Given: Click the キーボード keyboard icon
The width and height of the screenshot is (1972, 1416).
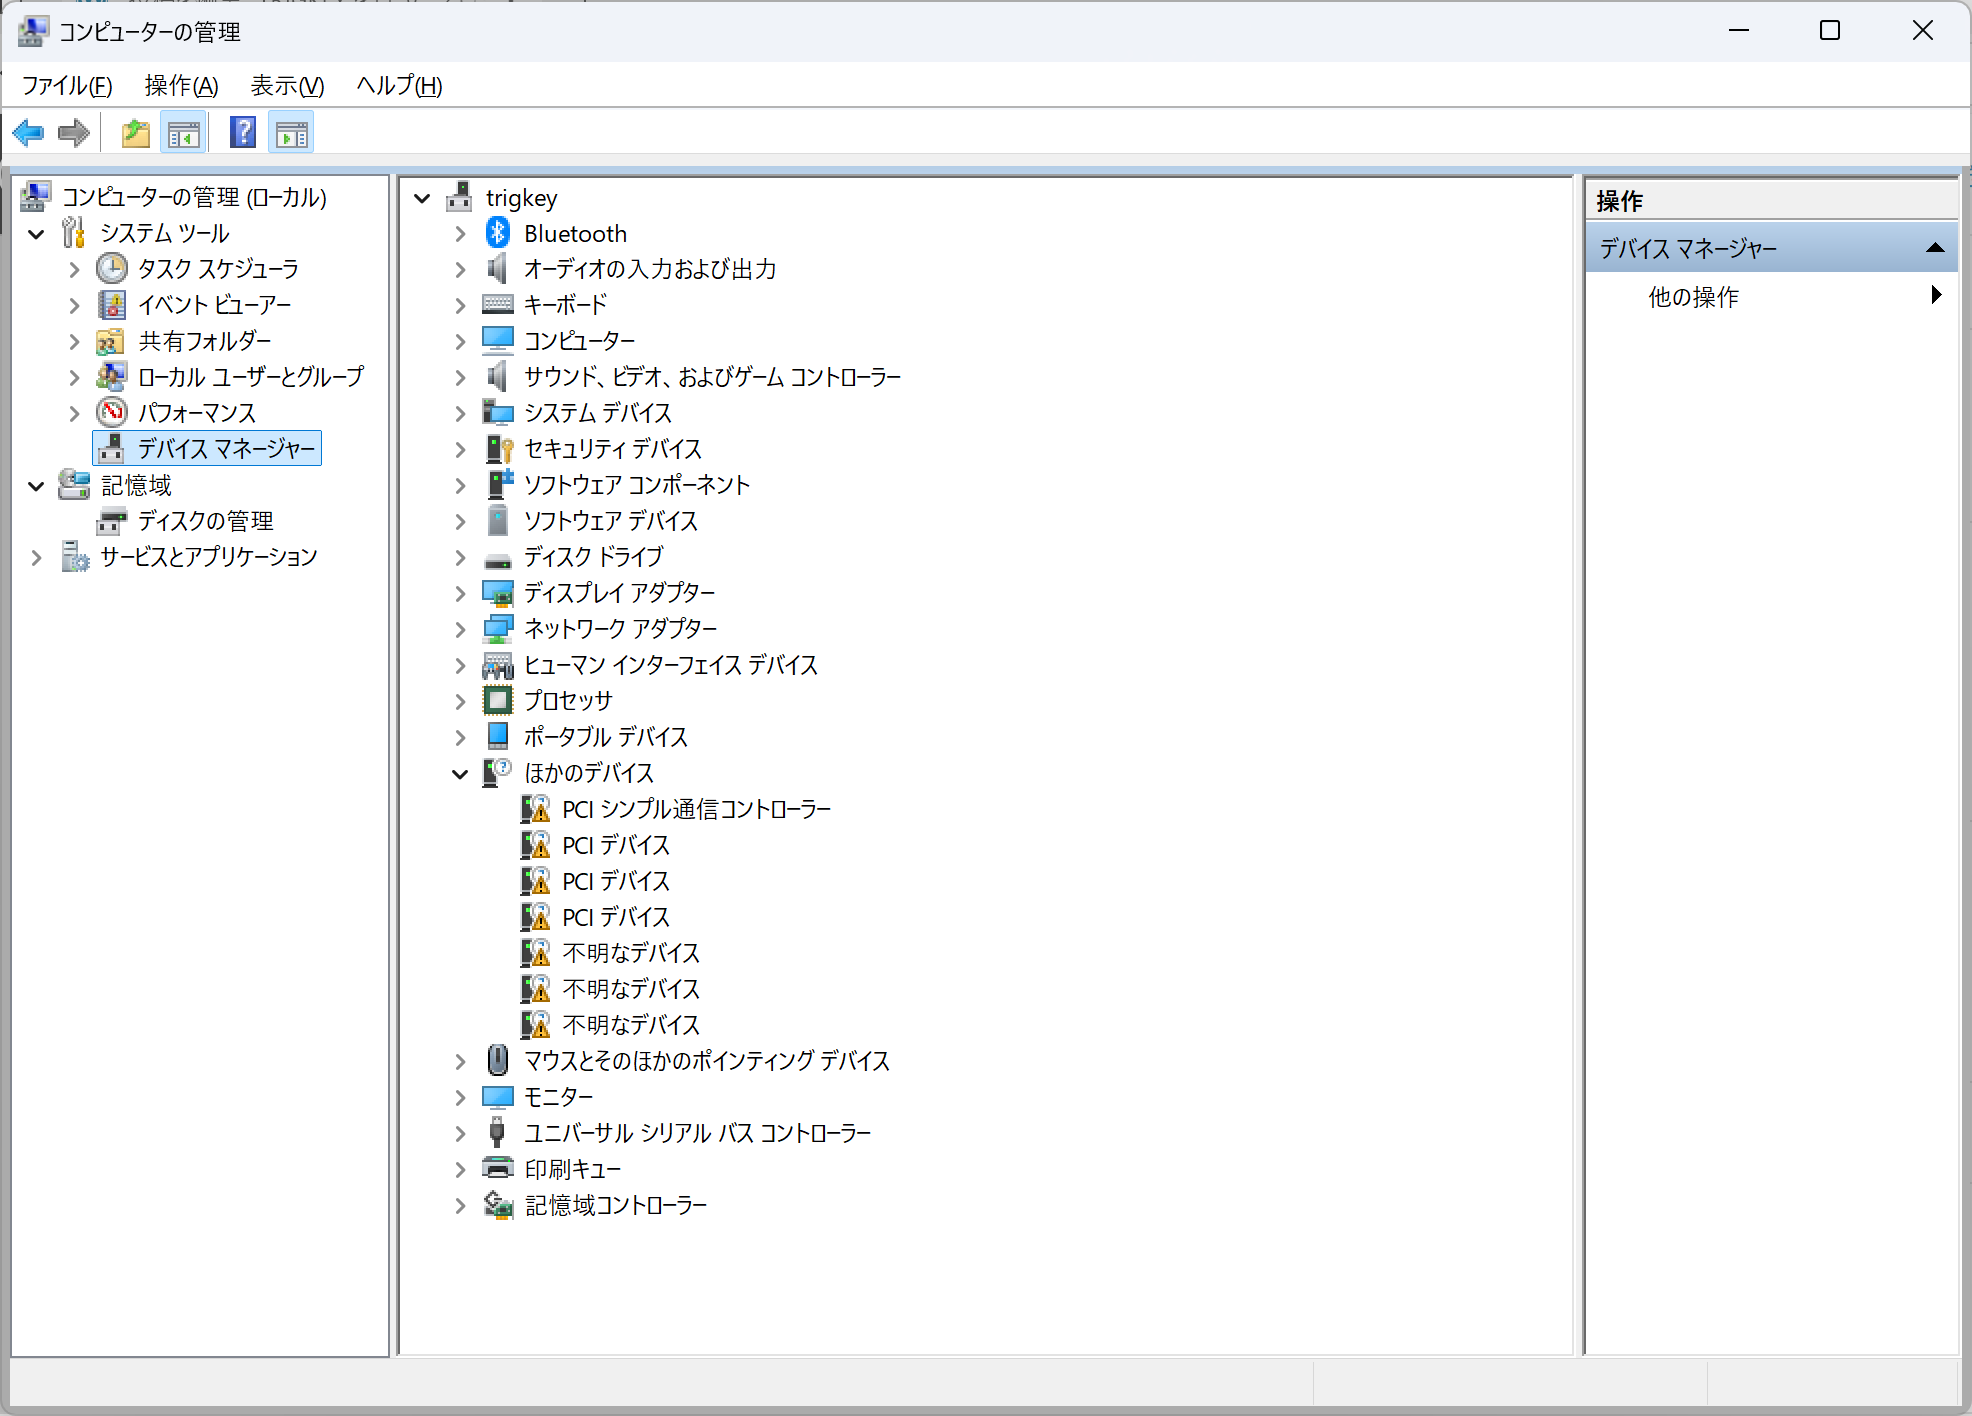Looking at the screenshot, I should tap(498, 304).
